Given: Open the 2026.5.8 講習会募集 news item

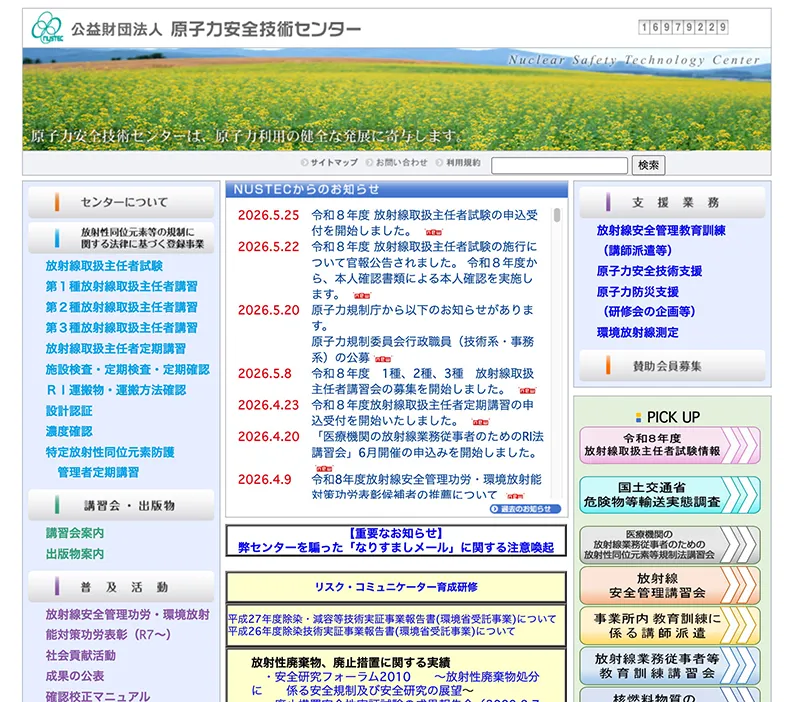Looking at the screenshot, I should (423, 381).
